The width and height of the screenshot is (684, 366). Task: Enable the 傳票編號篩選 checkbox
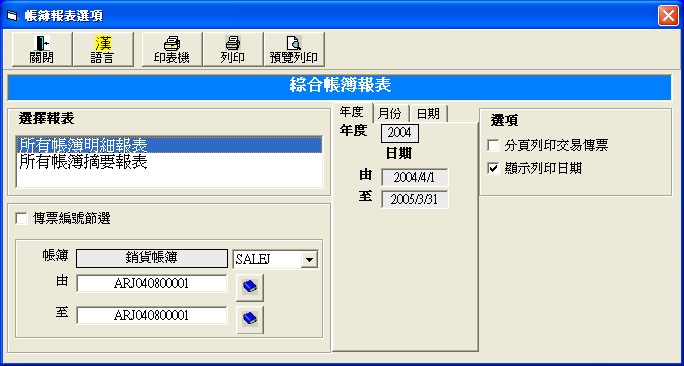pos(21,219)
